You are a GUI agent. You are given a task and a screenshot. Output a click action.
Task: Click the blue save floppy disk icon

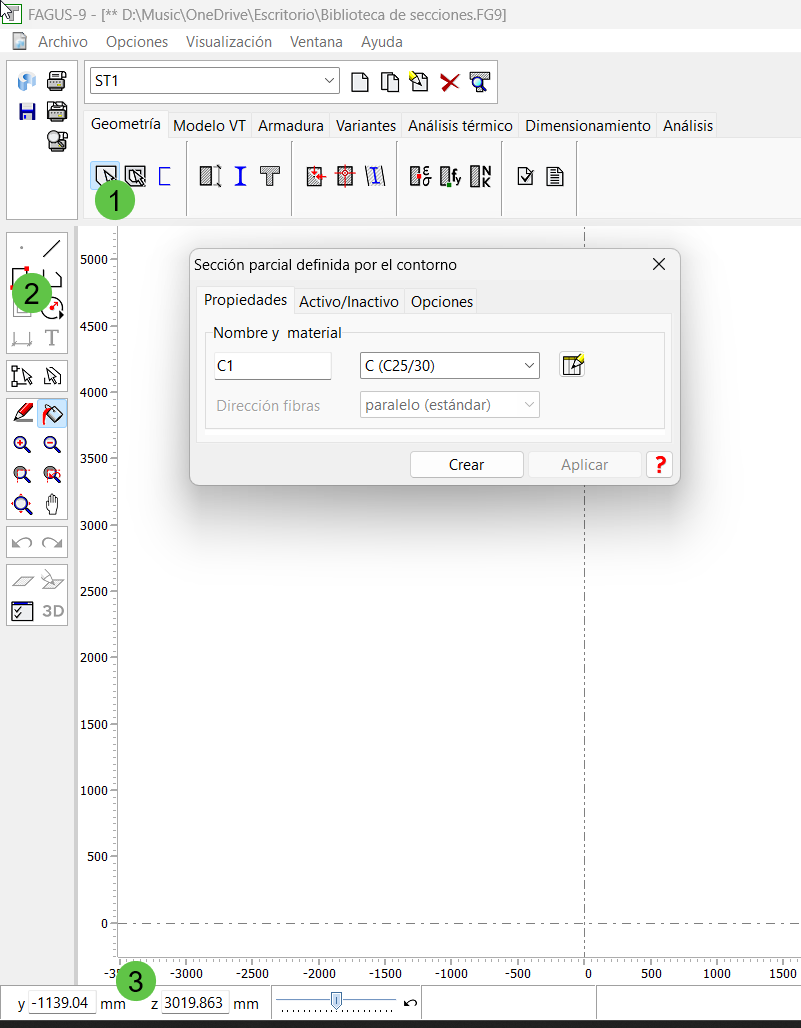27,111
